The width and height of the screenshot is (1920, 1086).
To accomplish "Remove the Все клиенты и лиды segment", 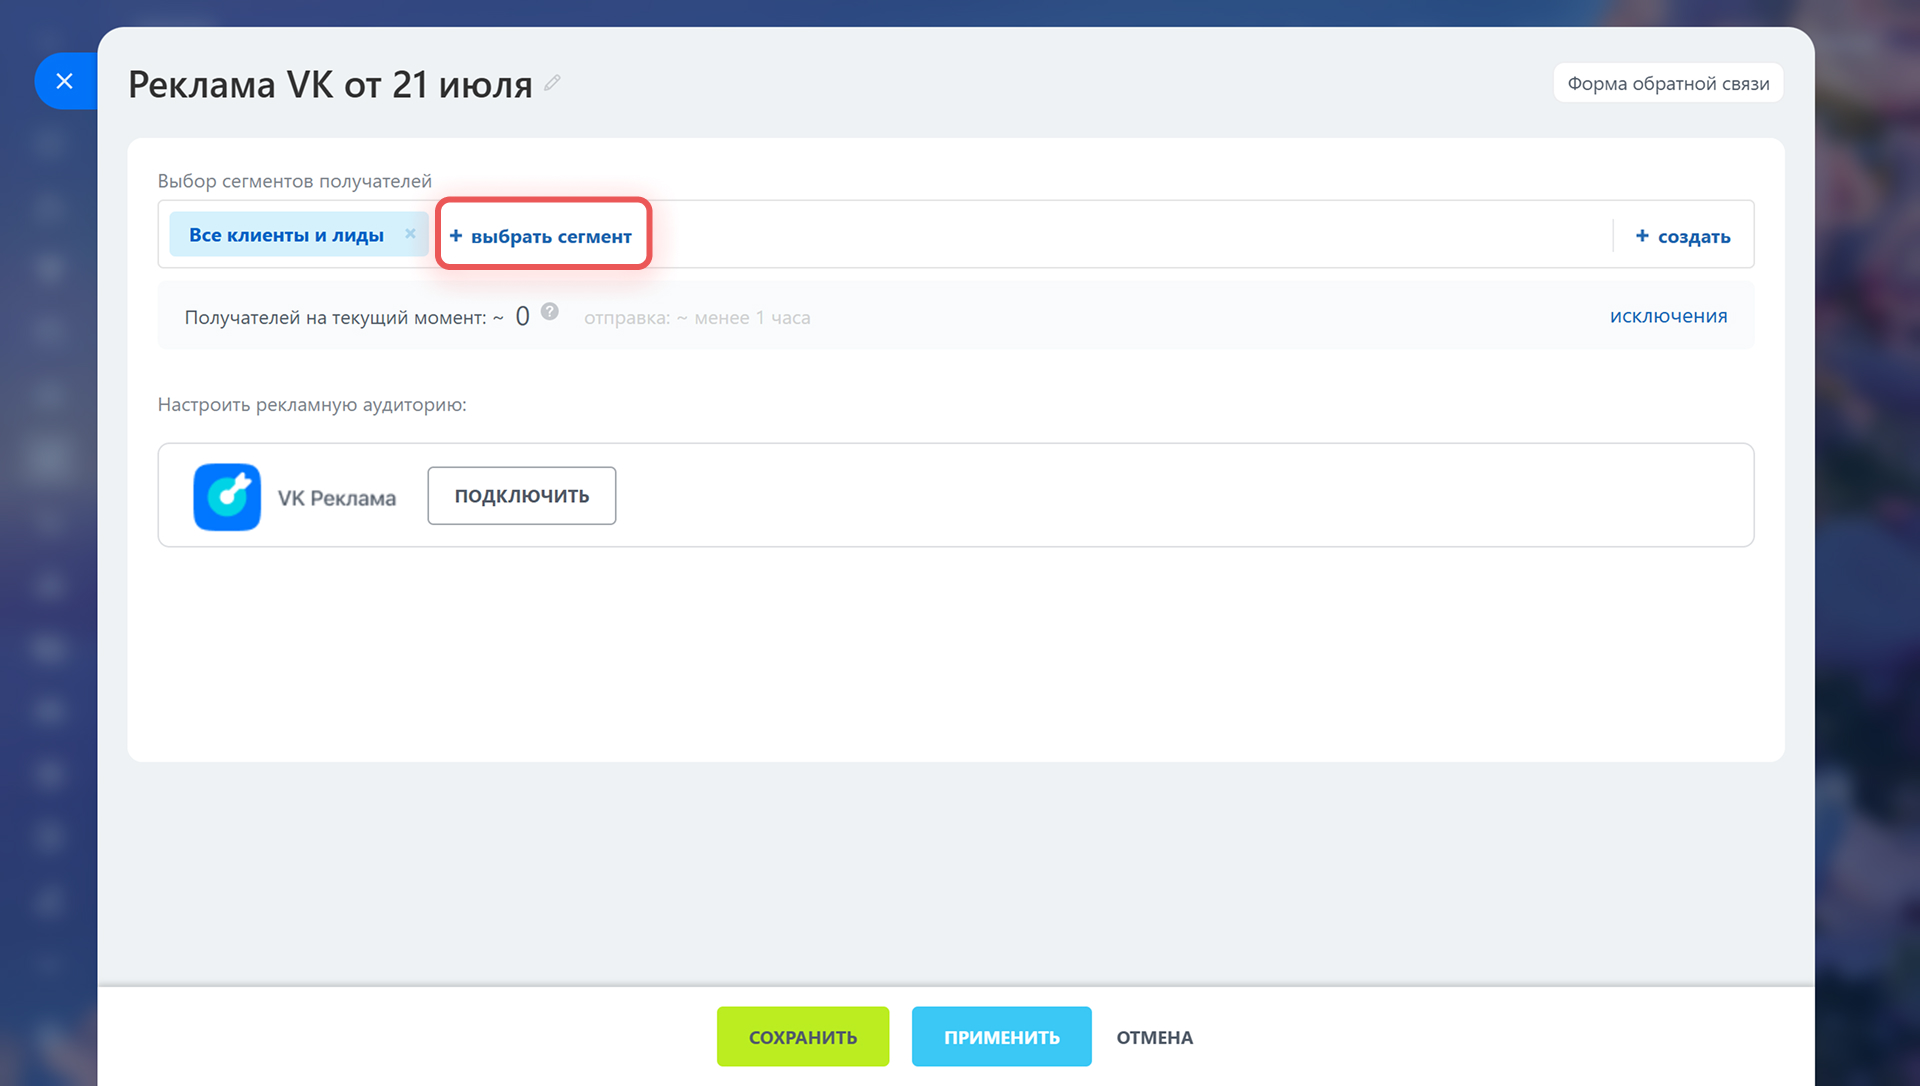I will [x=410, y=234].
